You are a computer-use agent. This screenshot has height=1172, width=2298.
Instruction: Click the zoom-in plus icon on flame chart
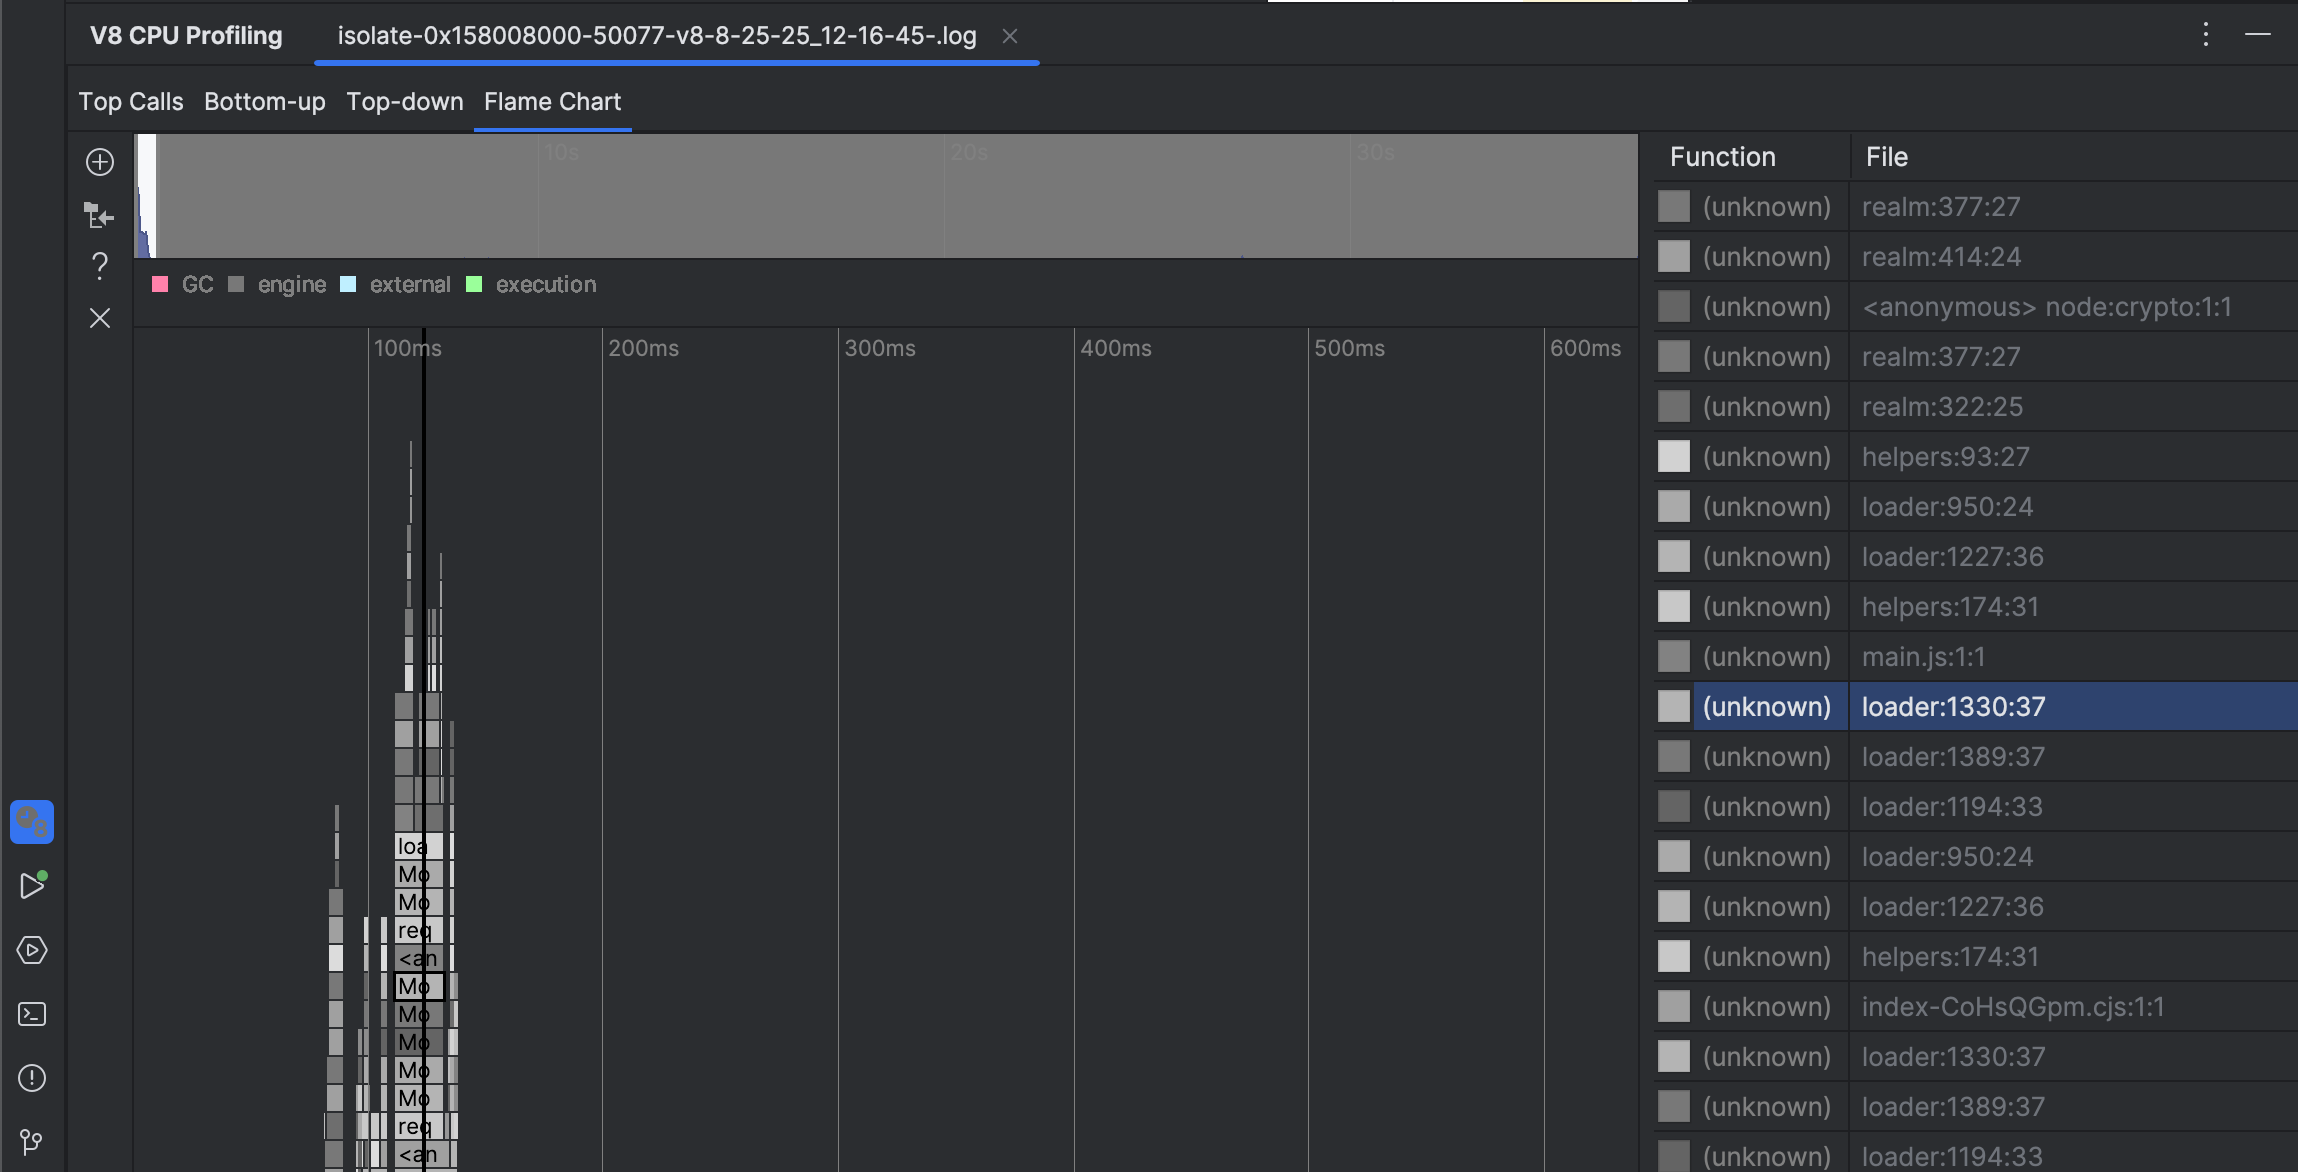[x=100, y=162]
